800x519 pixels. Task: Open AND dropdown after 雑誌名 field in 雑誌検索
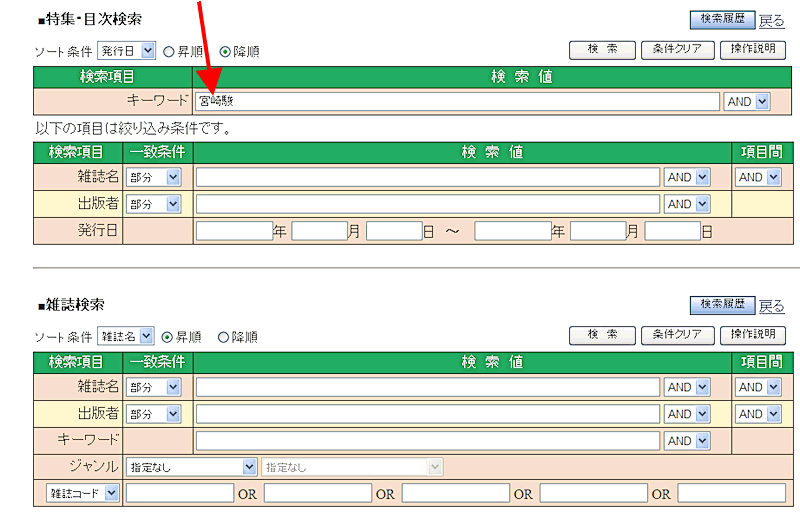[686, 387]
